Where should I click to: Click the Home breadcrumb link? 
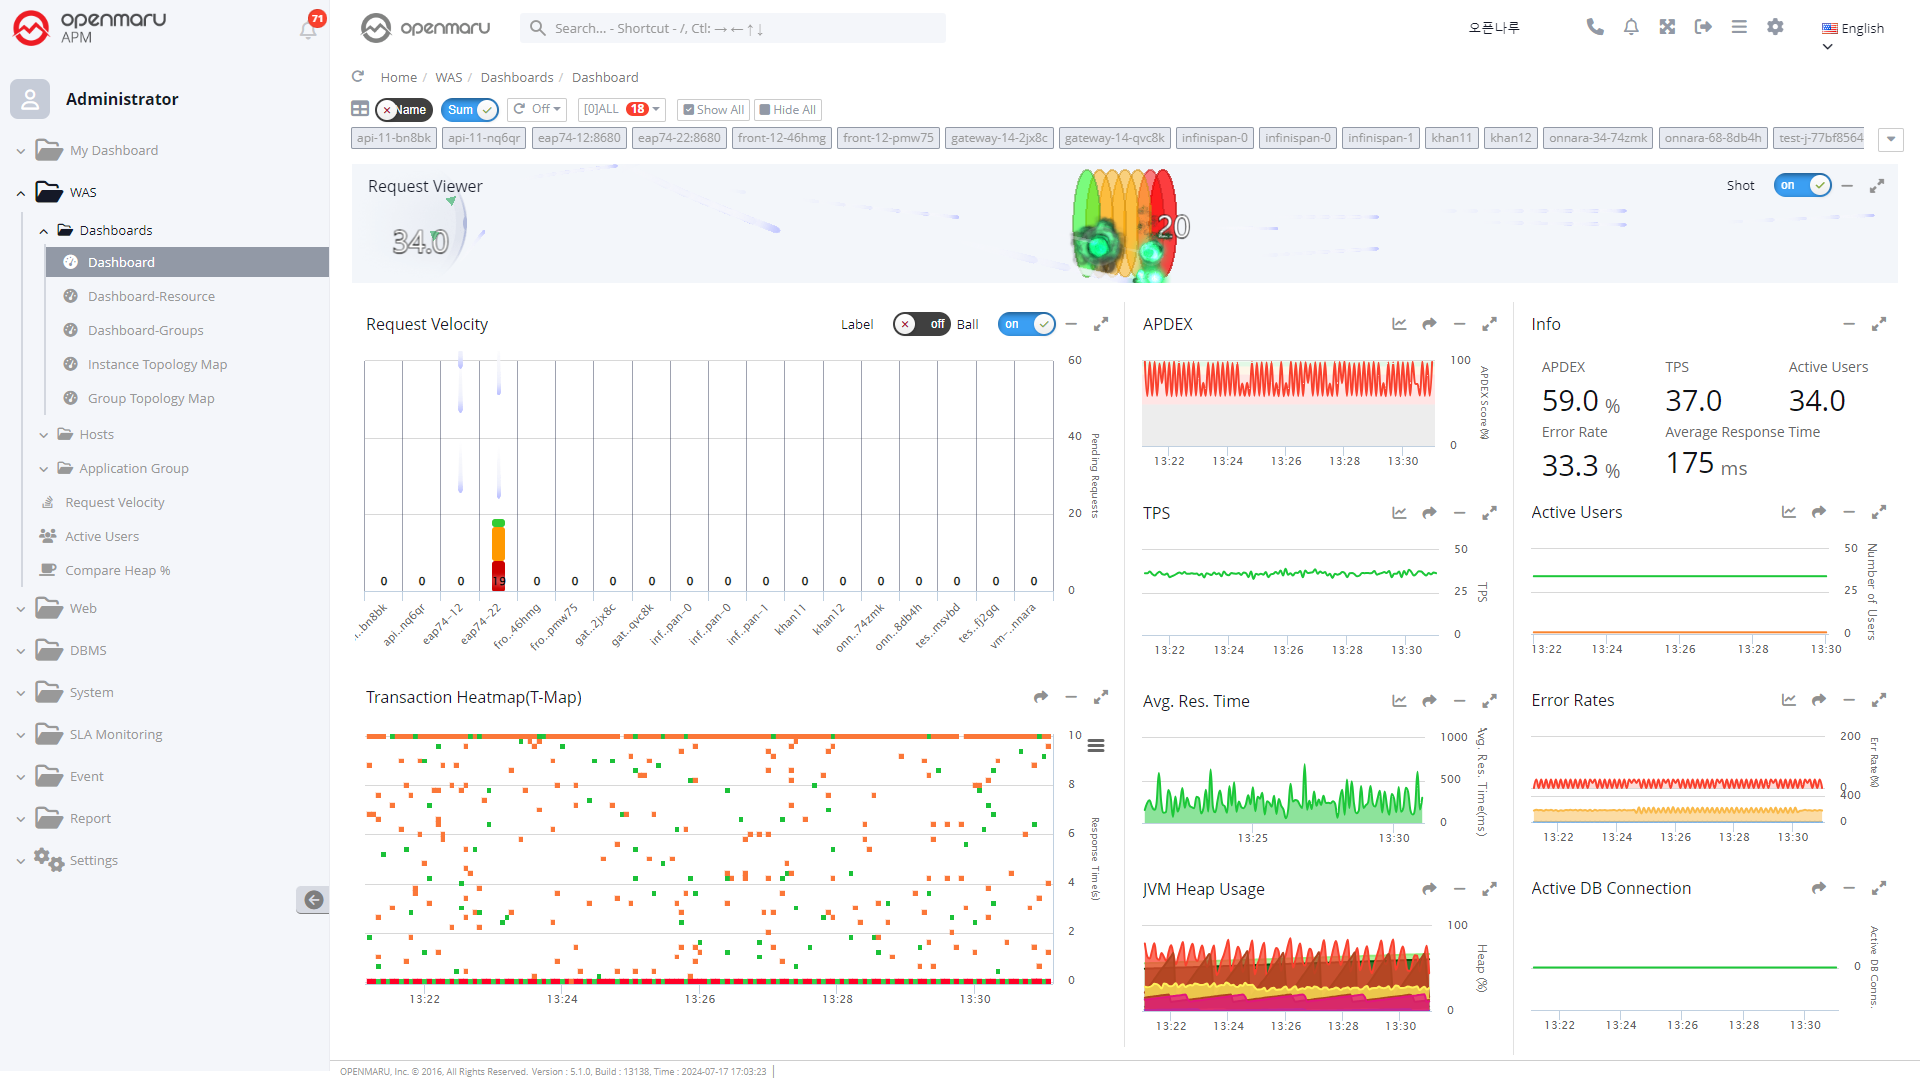[x=398, y=77]
